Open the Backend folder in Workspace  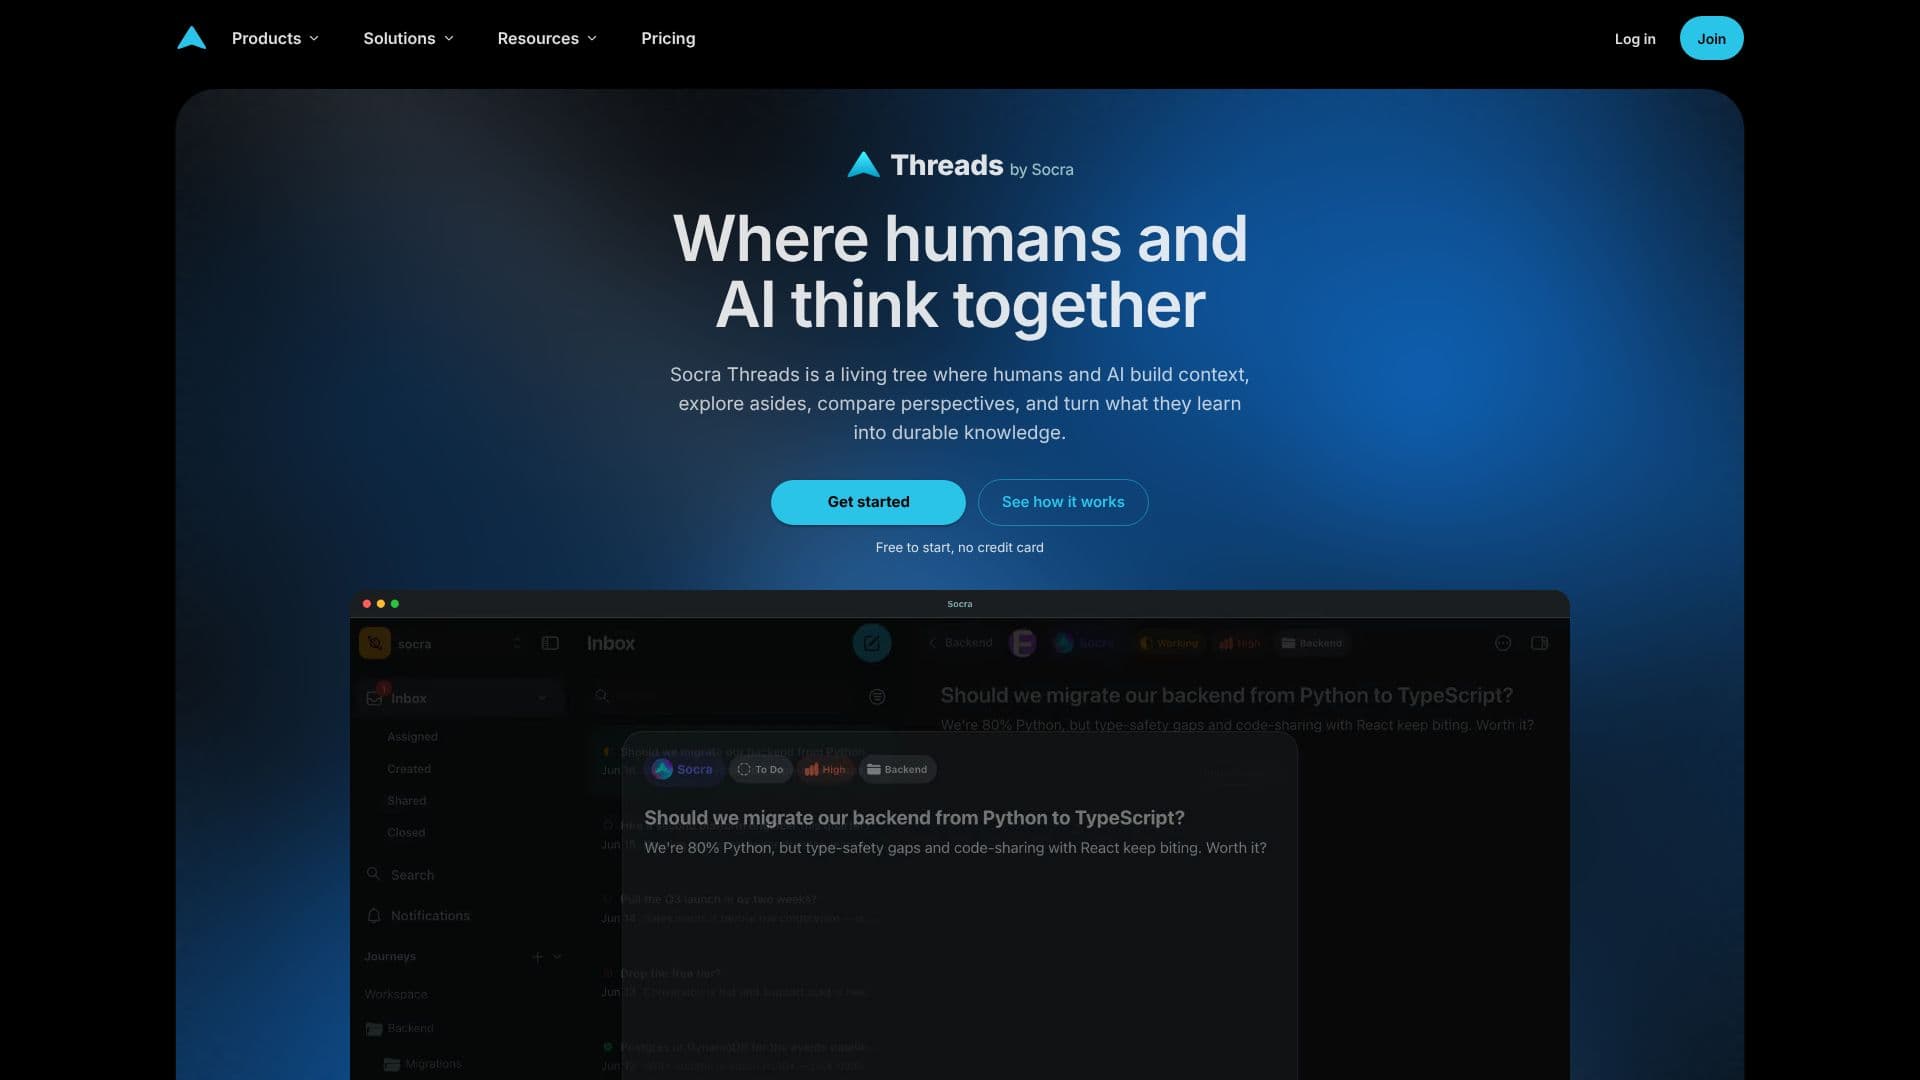coord(400,1029)
